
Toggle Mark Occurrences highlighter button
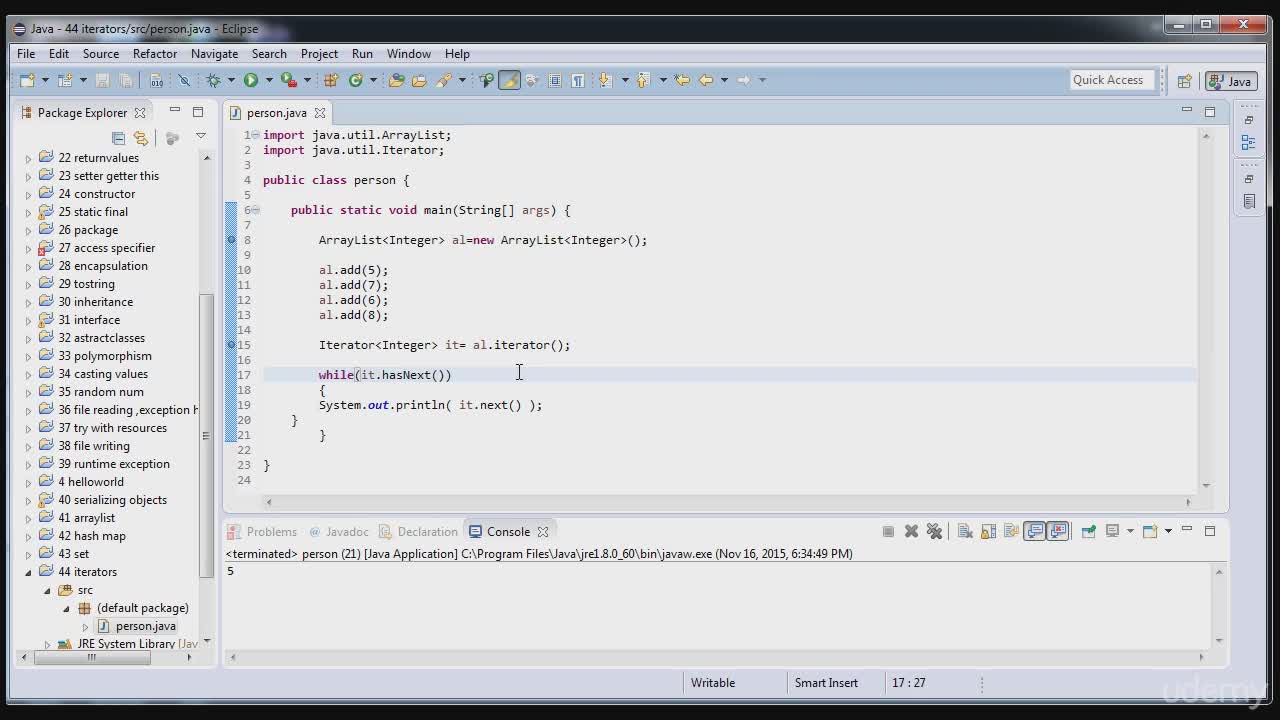509,80
